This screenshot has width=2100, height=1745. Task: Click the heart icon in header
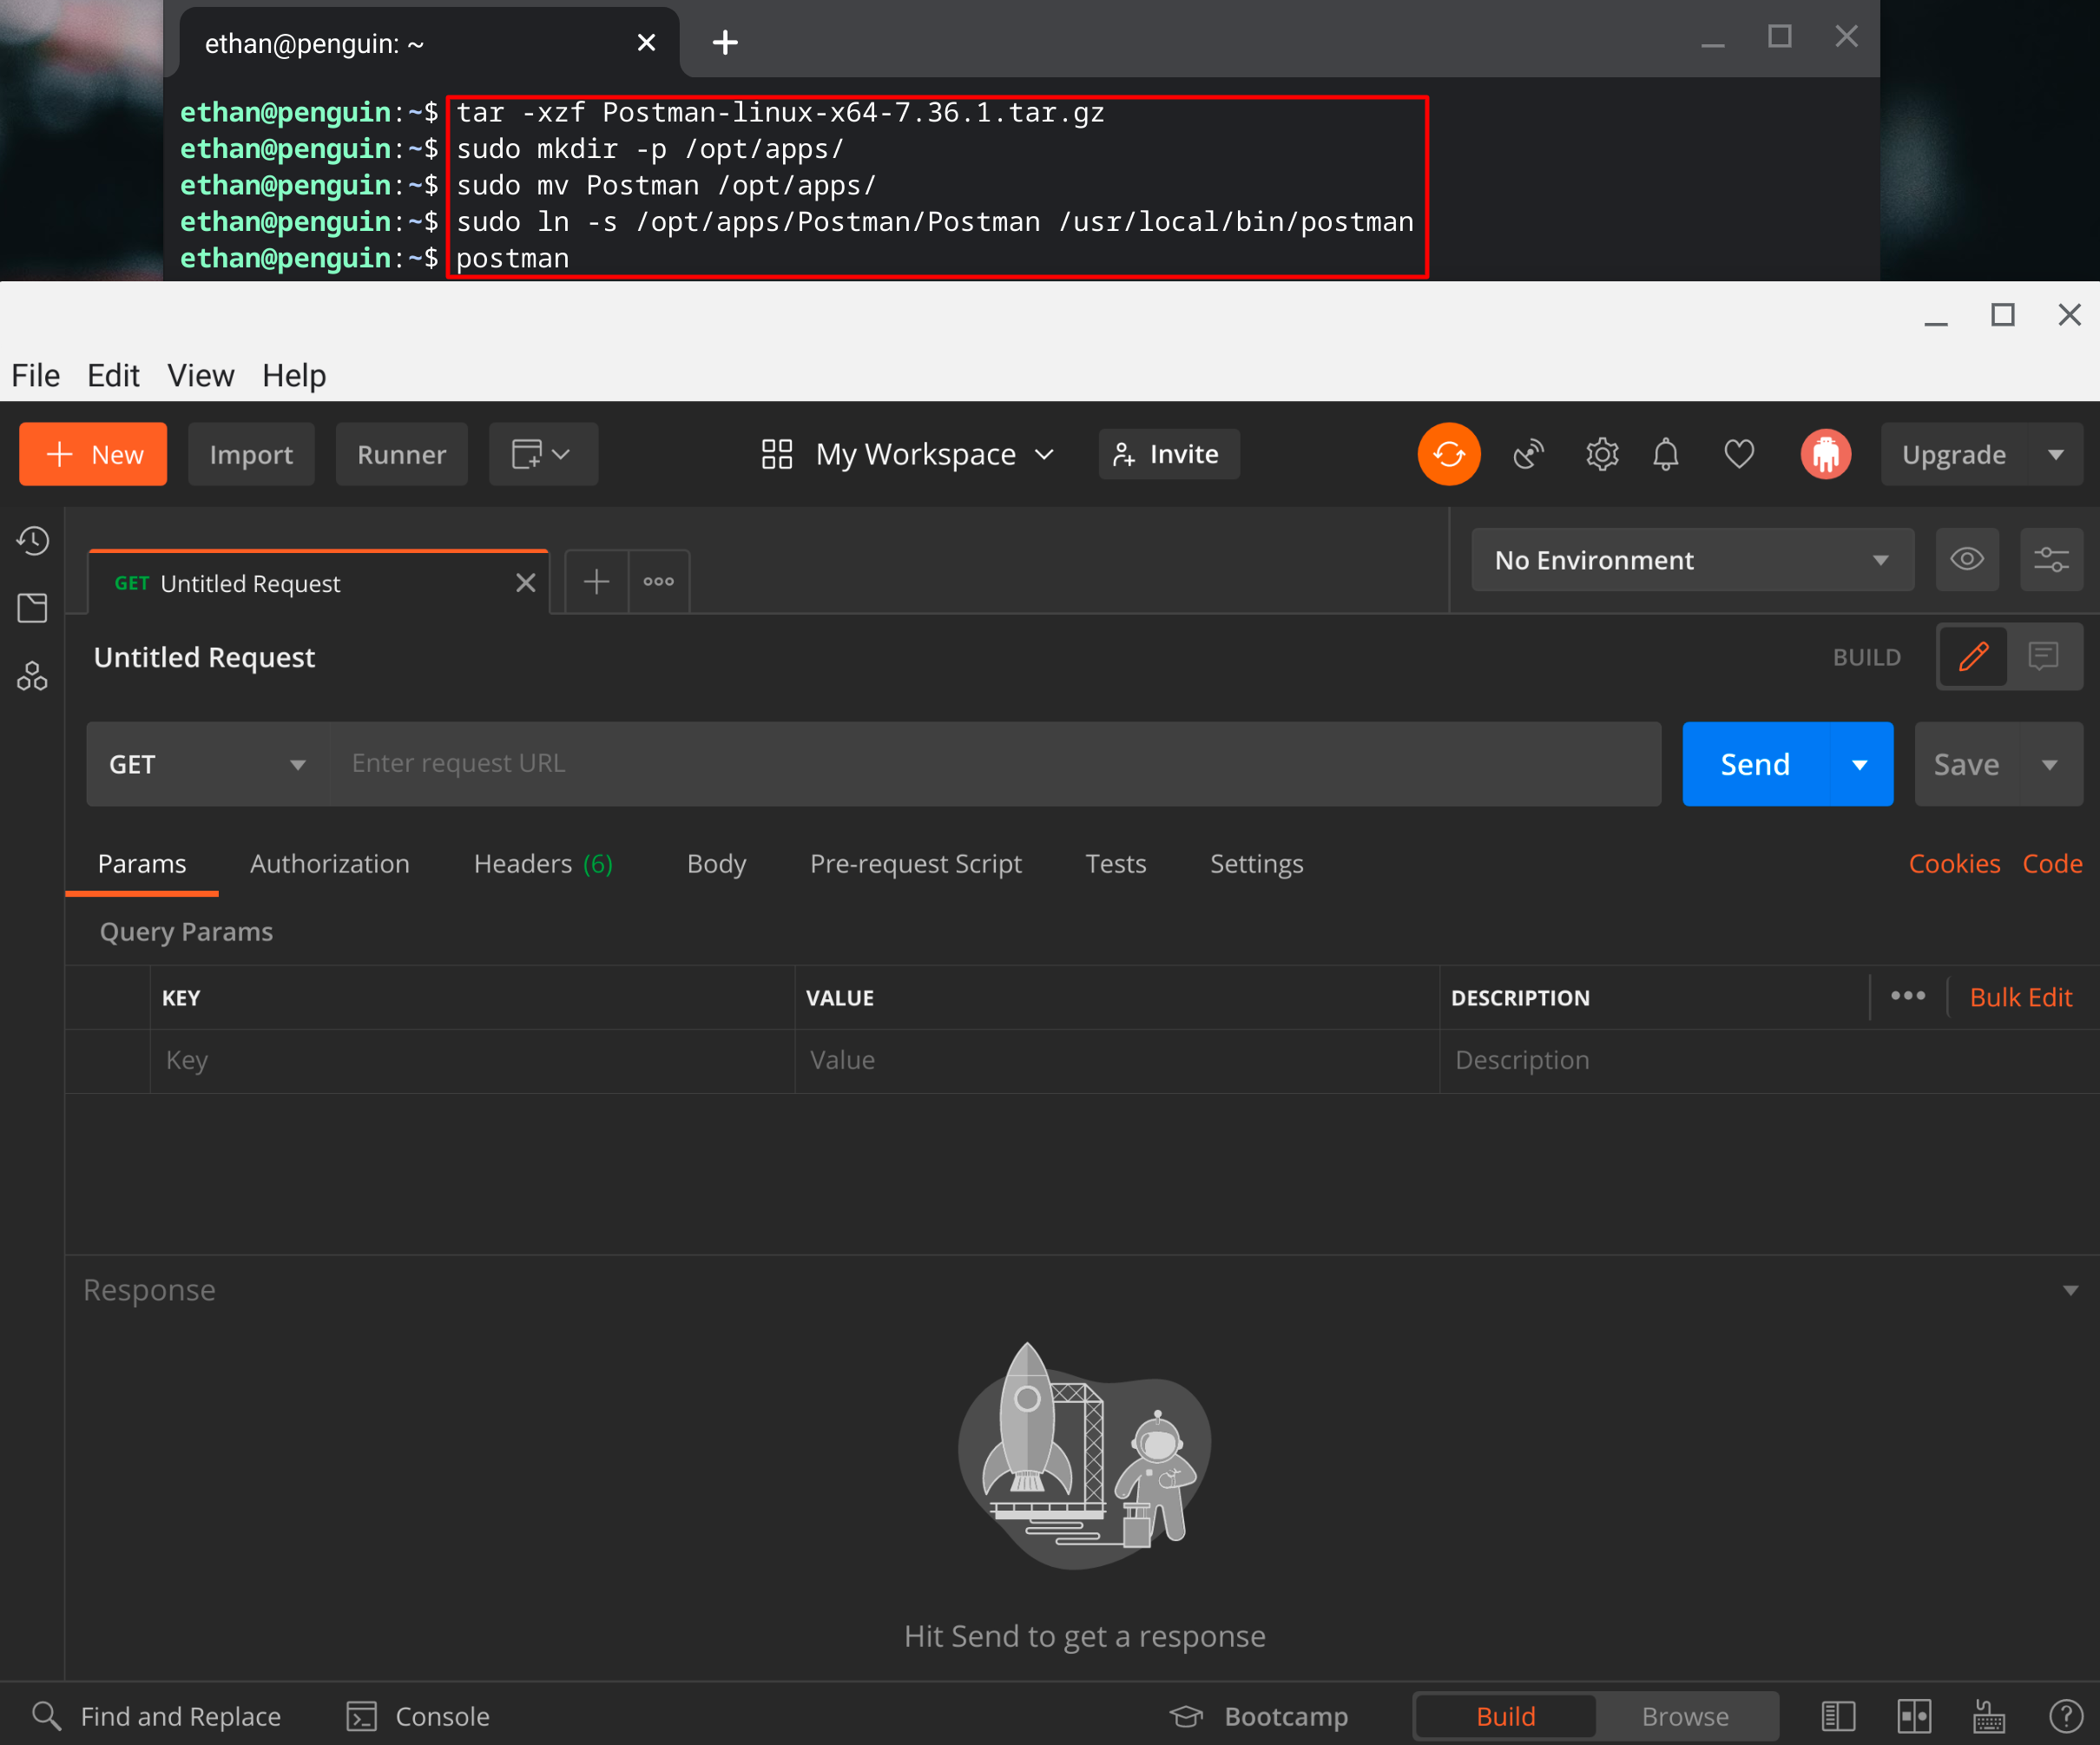pyautogui.click(x=1739, y=454)
